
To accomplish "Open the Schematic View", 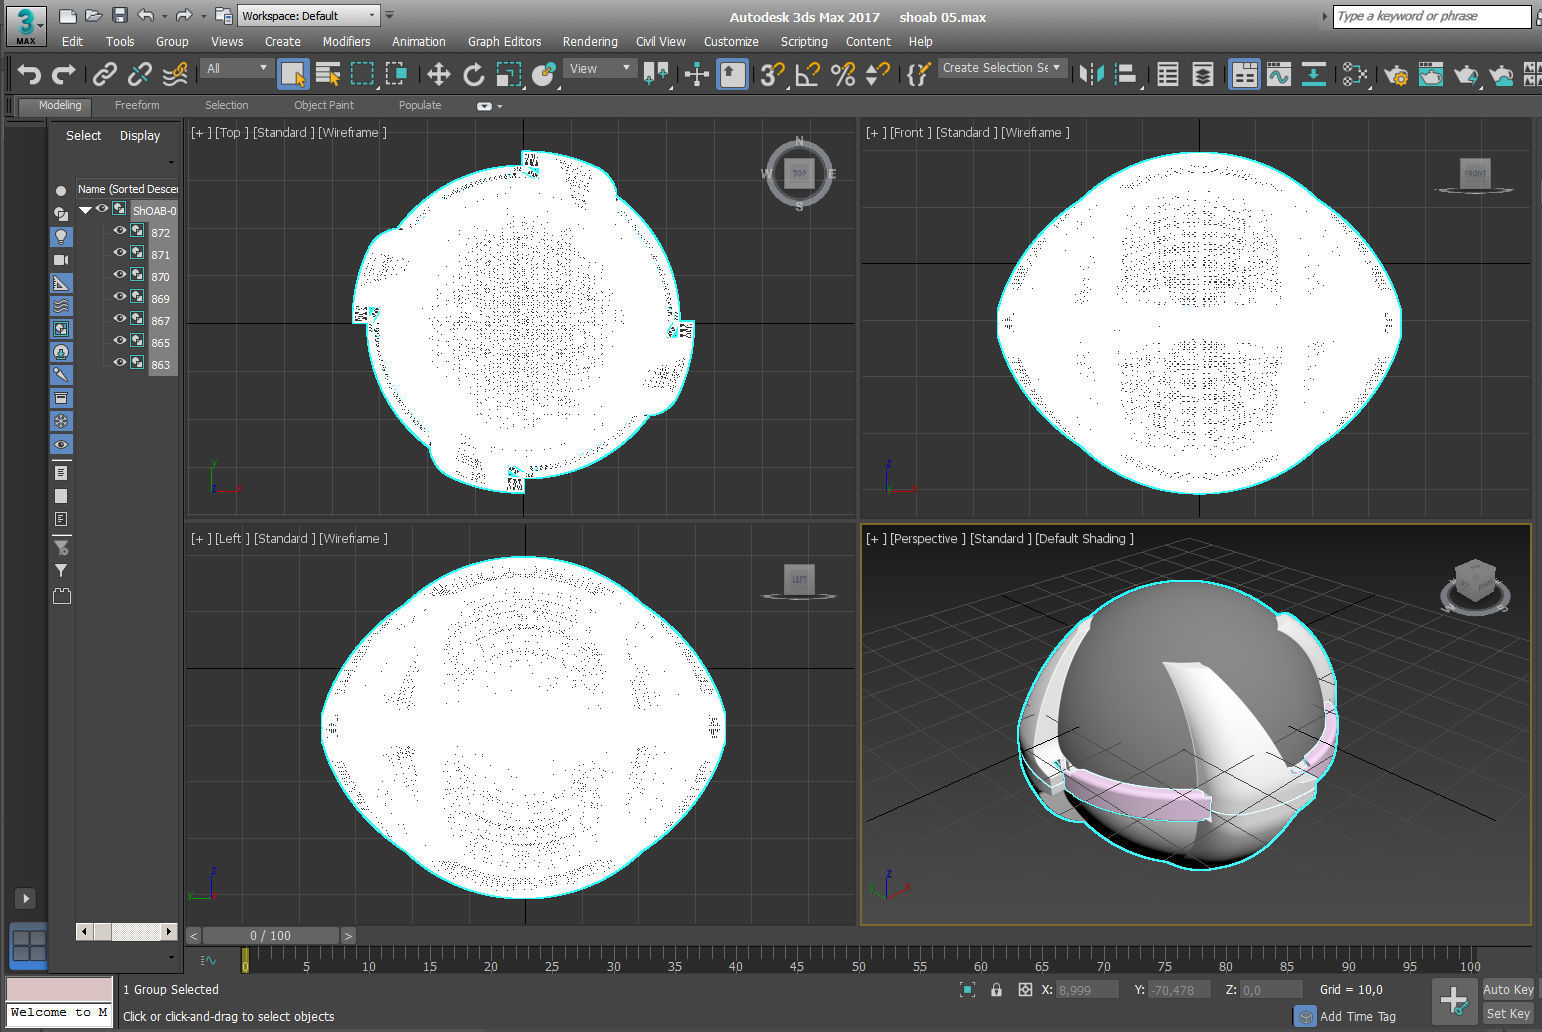I will pyautogui.click(x=1314, y=74).
